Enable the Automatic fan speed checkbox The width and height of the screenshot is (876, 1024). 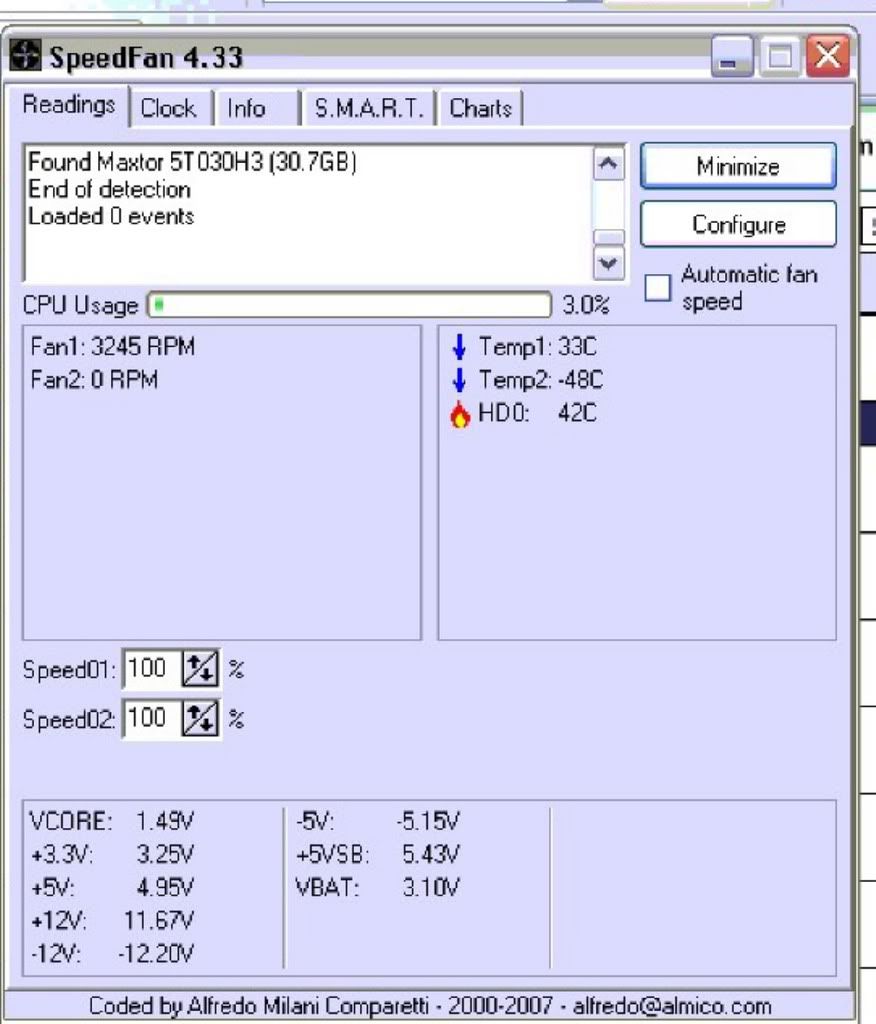coord(658,288)
